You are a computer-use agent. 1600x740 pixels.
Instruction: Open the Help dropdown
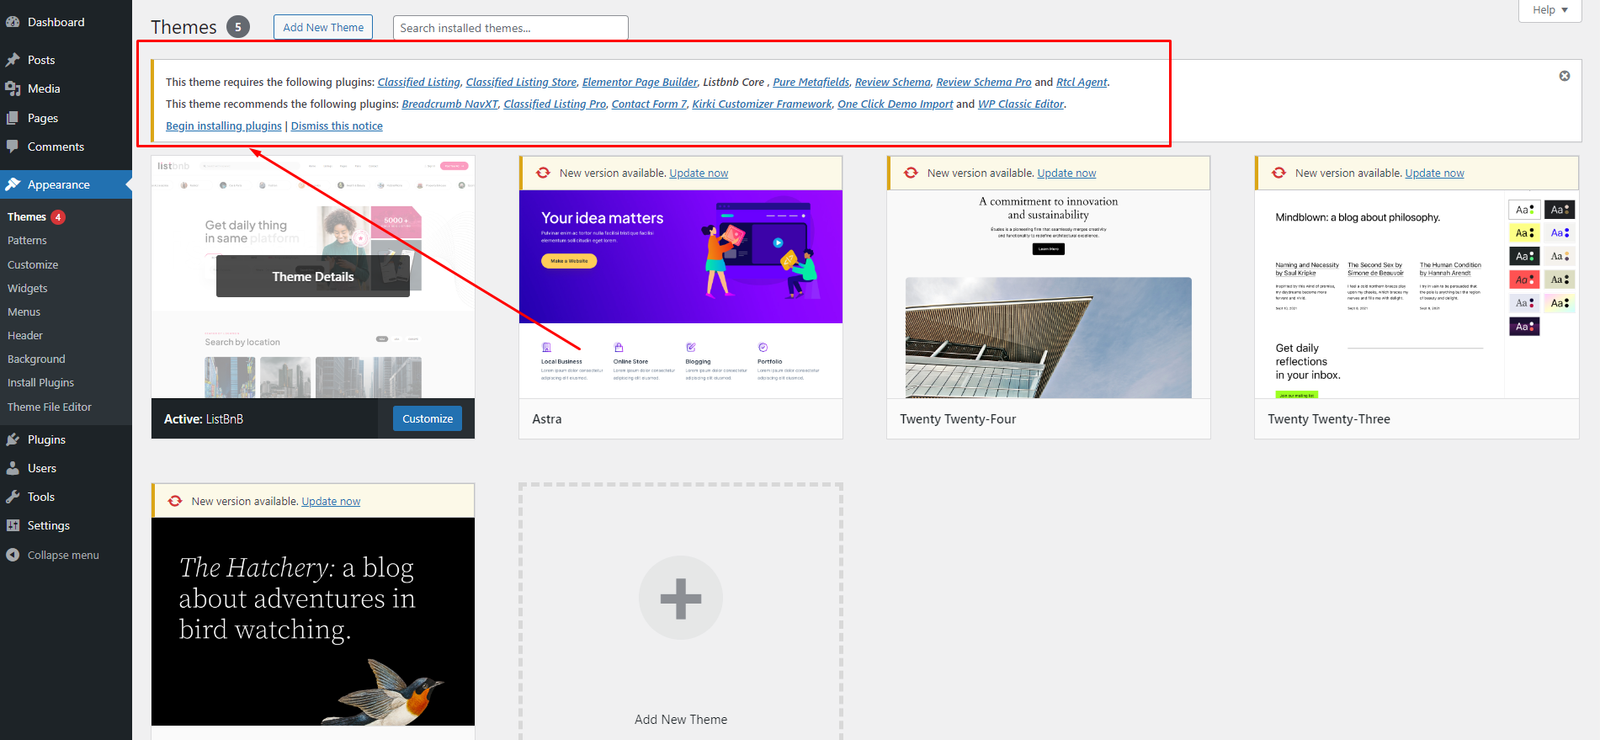click(x=1550, y=10)
